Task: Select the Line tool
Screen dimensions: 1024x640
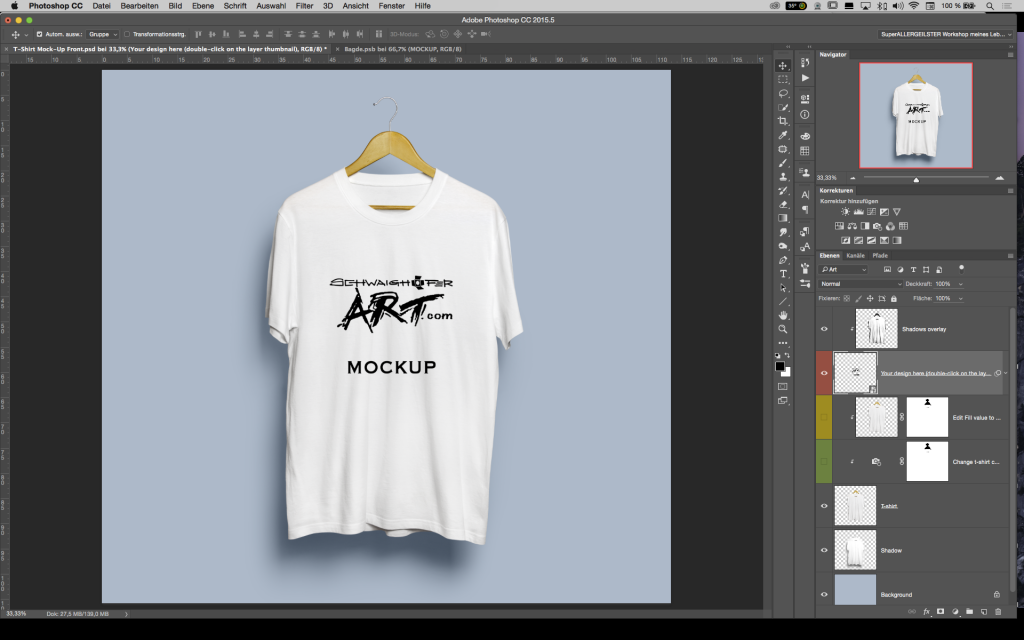Action: [x=783, y=302]
